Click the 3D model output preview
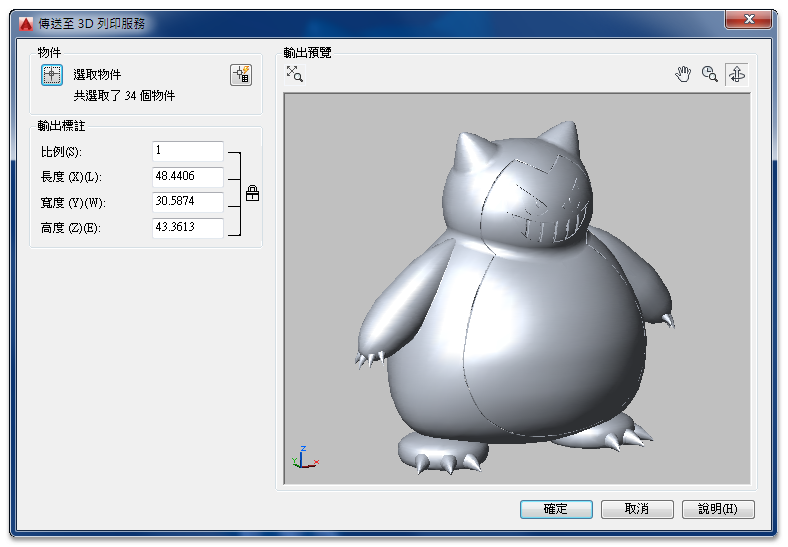The image size is (788, 547). point(517,289)
